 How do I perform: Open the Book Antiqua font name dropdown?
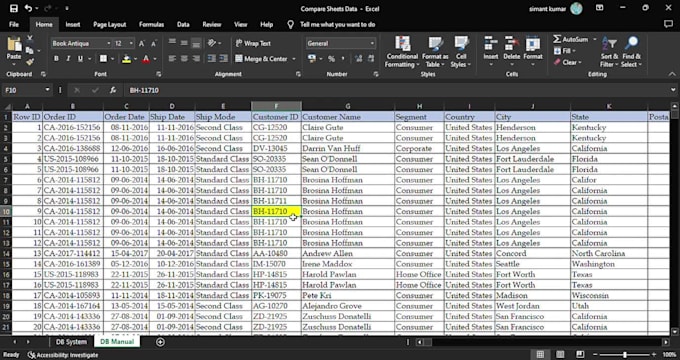108,43
